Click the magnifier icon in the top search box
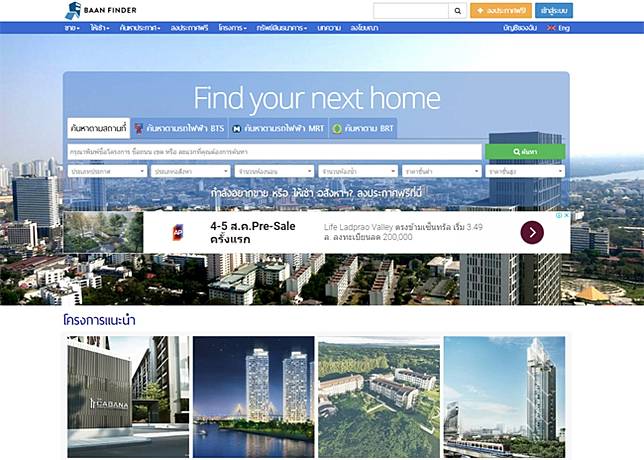The width and height of the screenshot is (644, 460). 458,11
